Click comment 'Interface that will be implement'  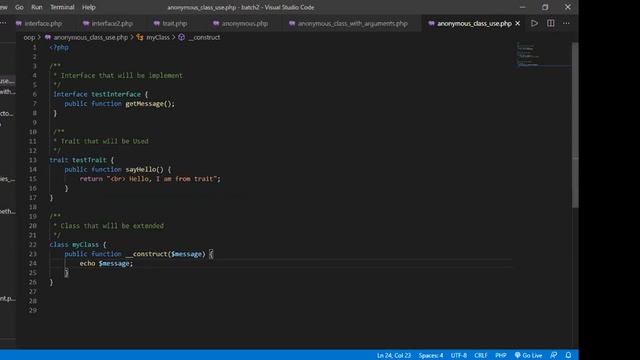[122, 76]
